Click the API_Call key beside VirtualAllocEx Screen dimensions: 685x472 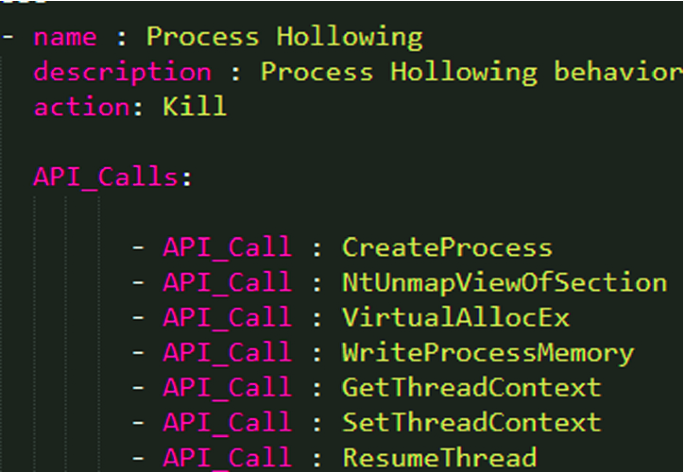[227, 318]
